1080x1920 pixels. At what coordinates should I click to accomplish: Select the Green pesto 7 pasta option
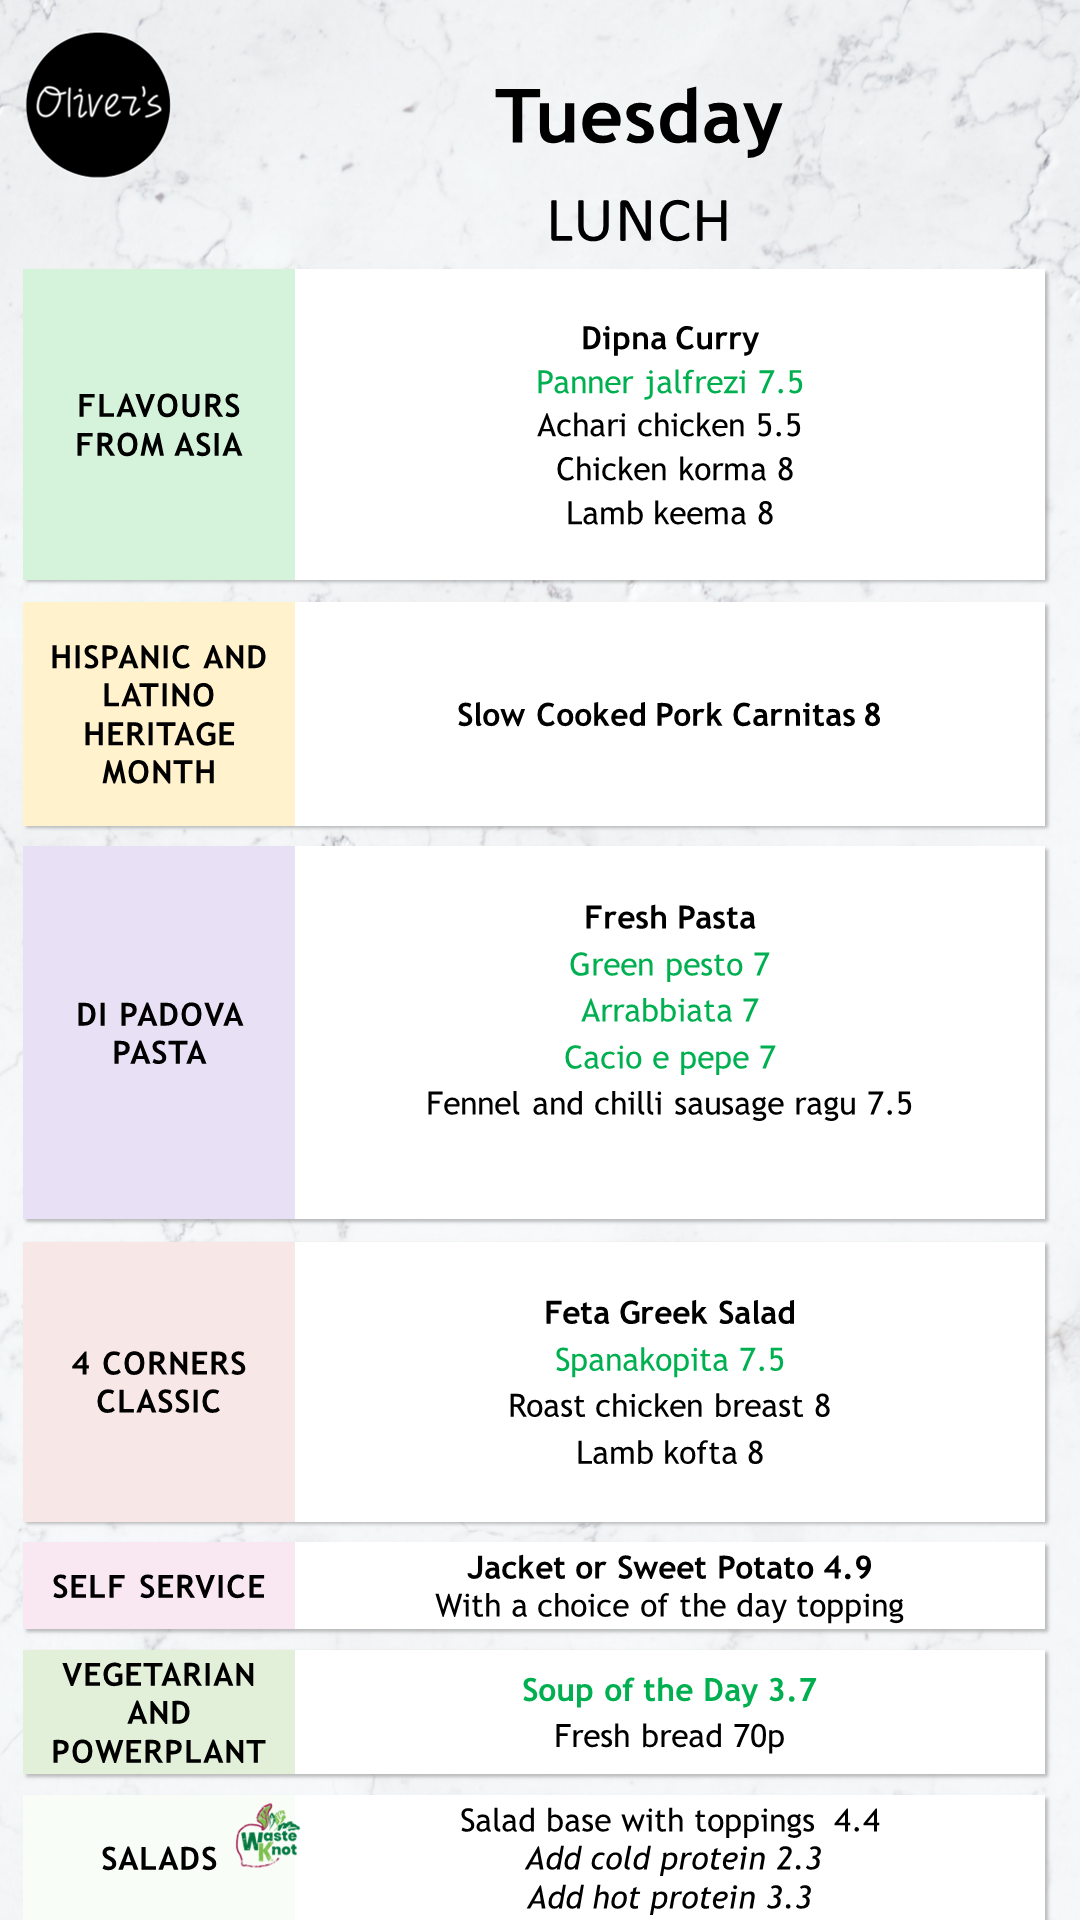(x=669, y=964)
